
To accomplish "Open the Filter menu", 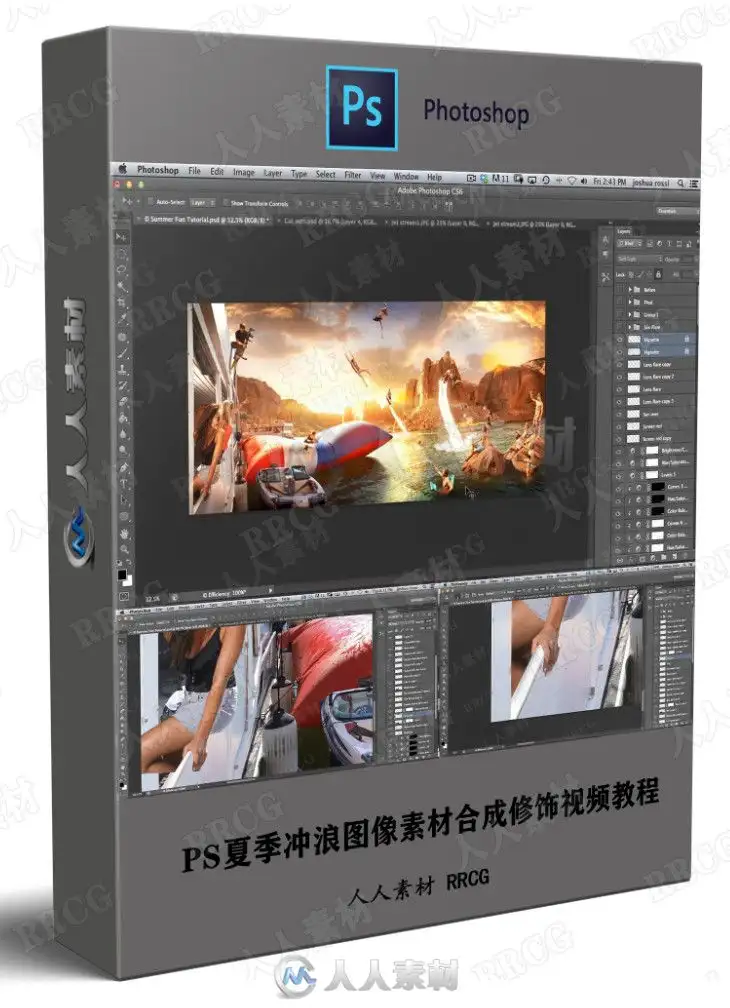I will (x=352, y=174).
